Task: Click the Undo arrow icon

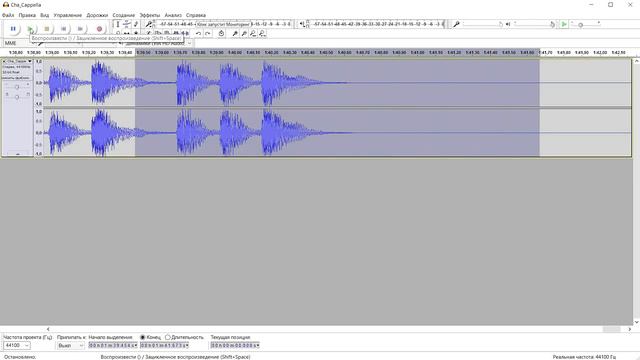Action: point(198,33)
